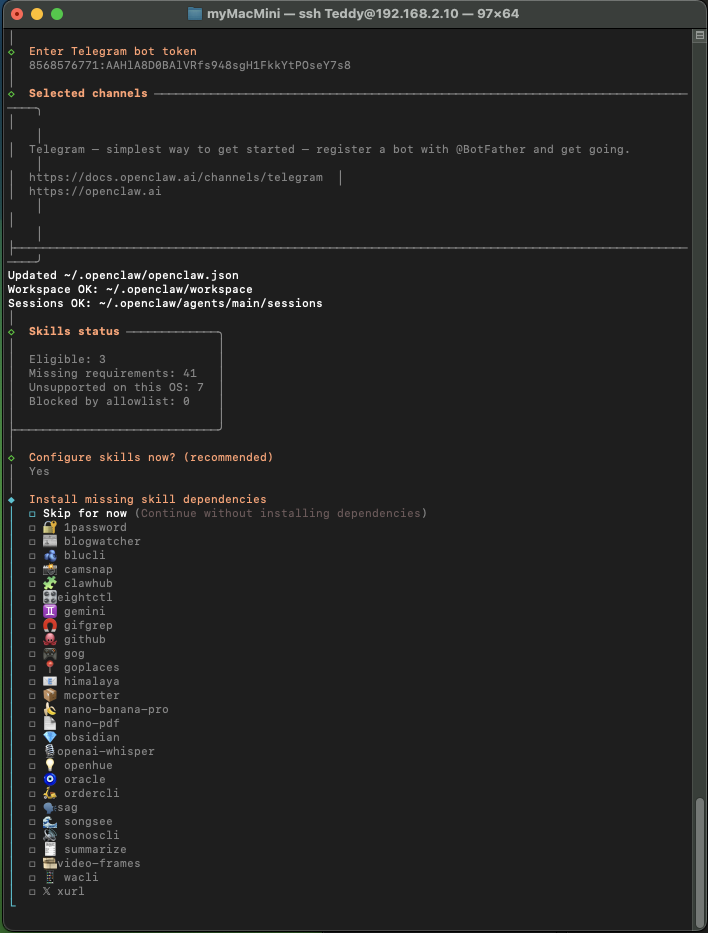The image size is (708, 933).
Task: Click the vertical scrollbar thumb
Action: [x=699, y=860]
